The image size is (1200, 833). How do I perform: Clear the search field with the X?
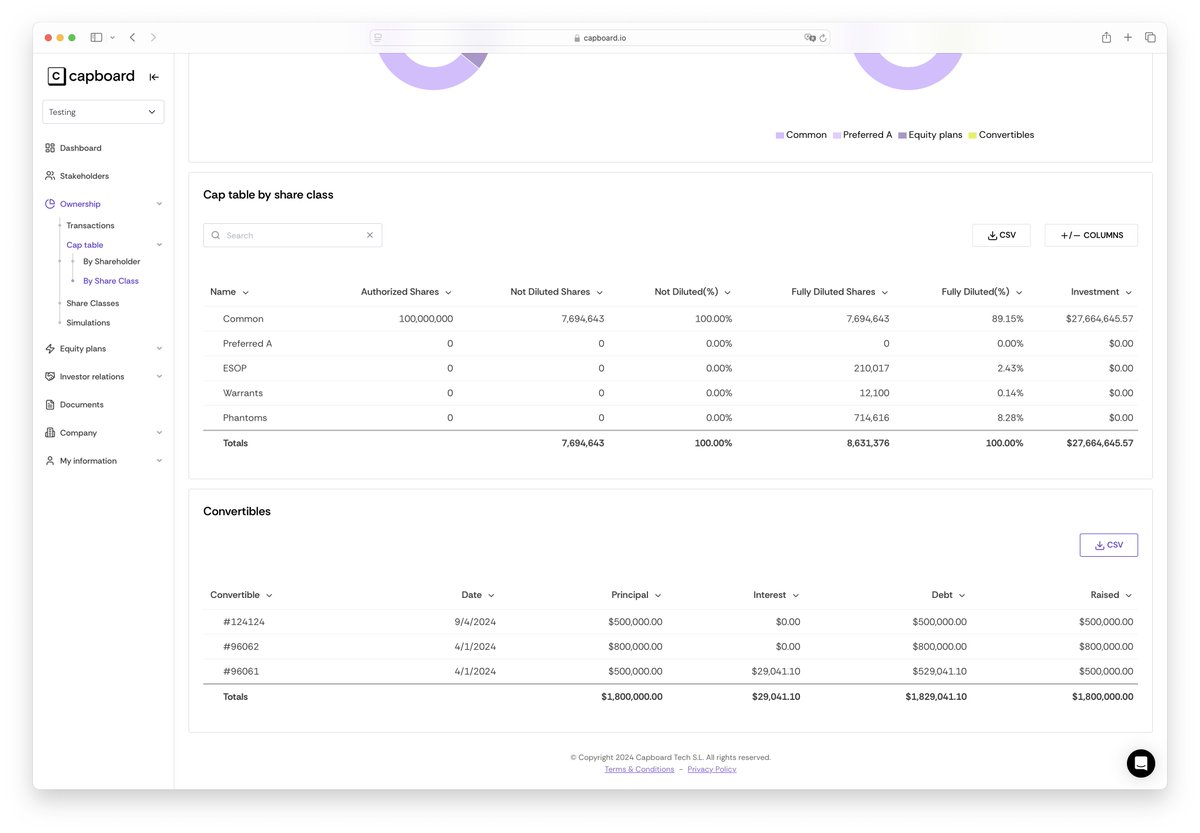369,235
